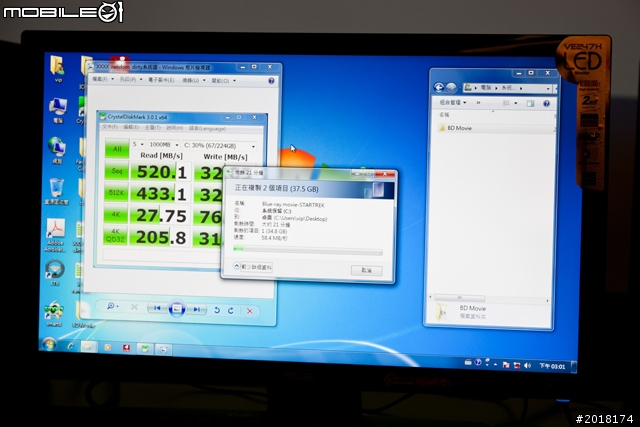
Task: Open the Photo Viewer zoom magnifier control
Action: click(112, 306)
